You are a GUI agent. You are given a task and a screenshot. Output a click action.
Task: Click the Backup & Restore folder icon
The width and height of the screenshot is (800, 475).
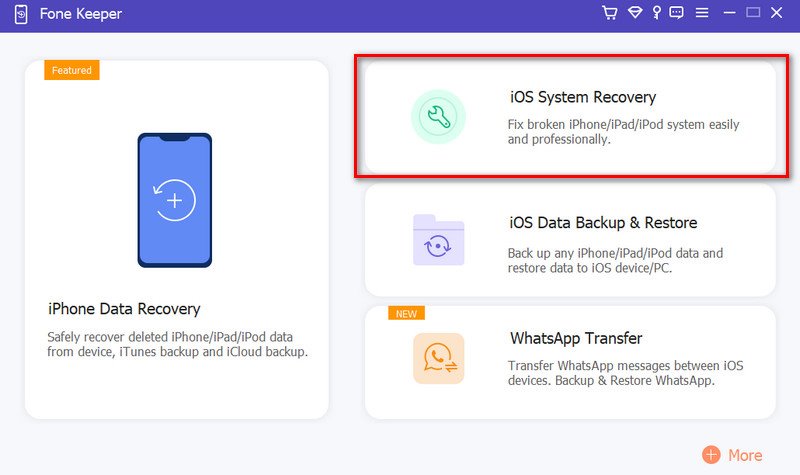438,240
